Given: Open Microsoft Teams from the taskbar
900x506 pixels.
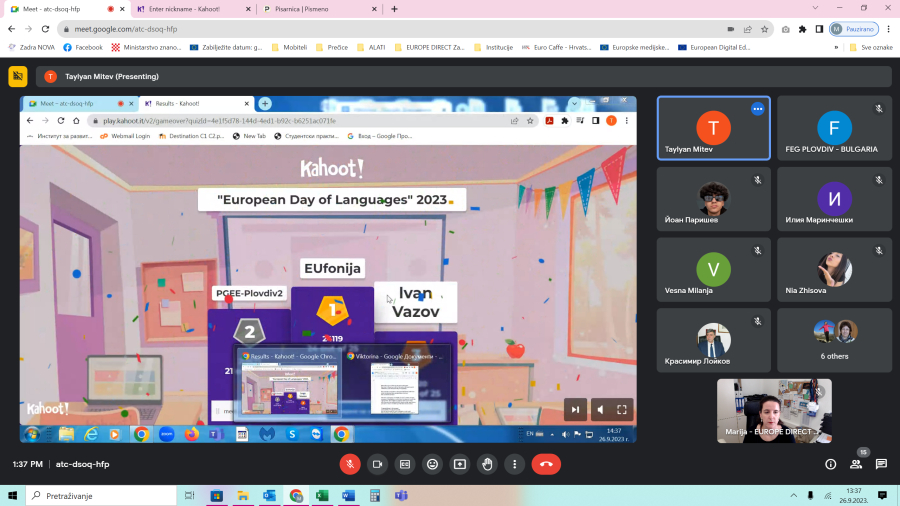Looking at the screenshot, I should tap(401, 496).
